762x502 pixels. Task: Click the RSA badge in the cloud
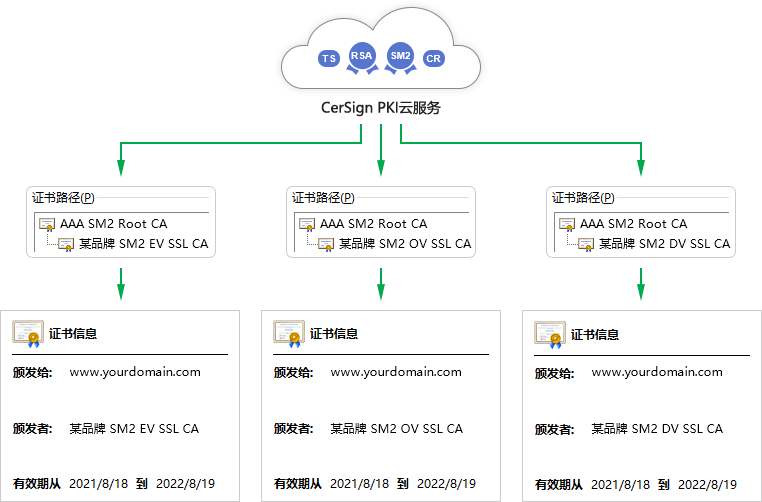pyautogui.click(x=361, y=56)
